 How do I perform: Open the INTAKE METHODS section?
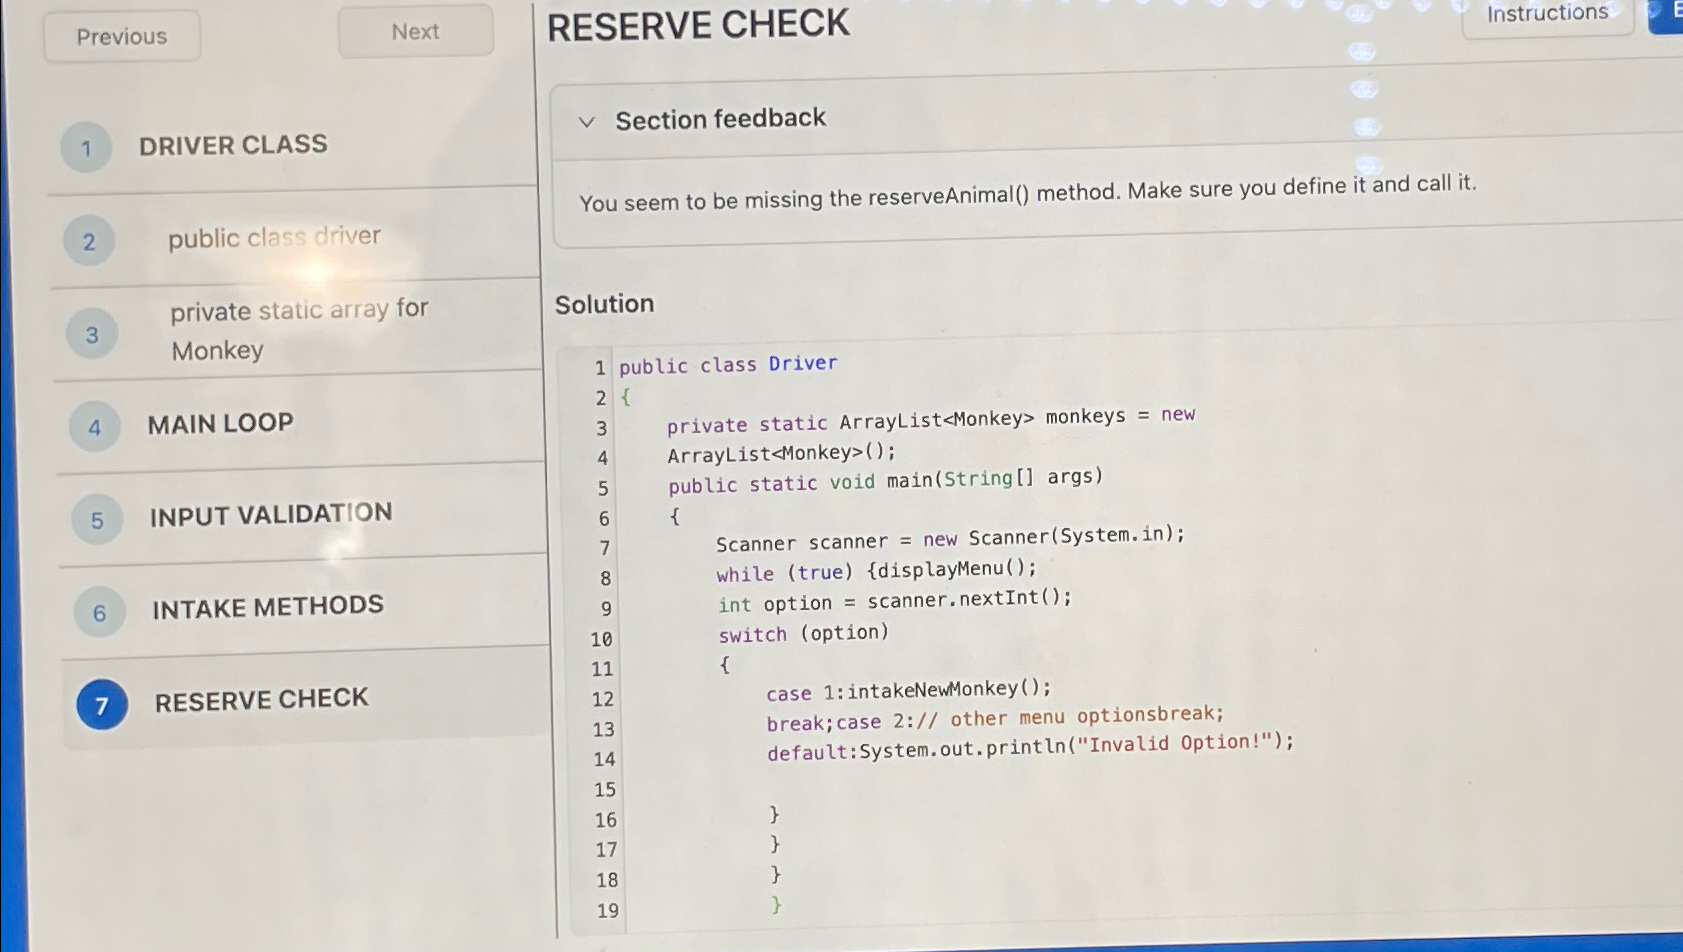(x=268, y=605)
